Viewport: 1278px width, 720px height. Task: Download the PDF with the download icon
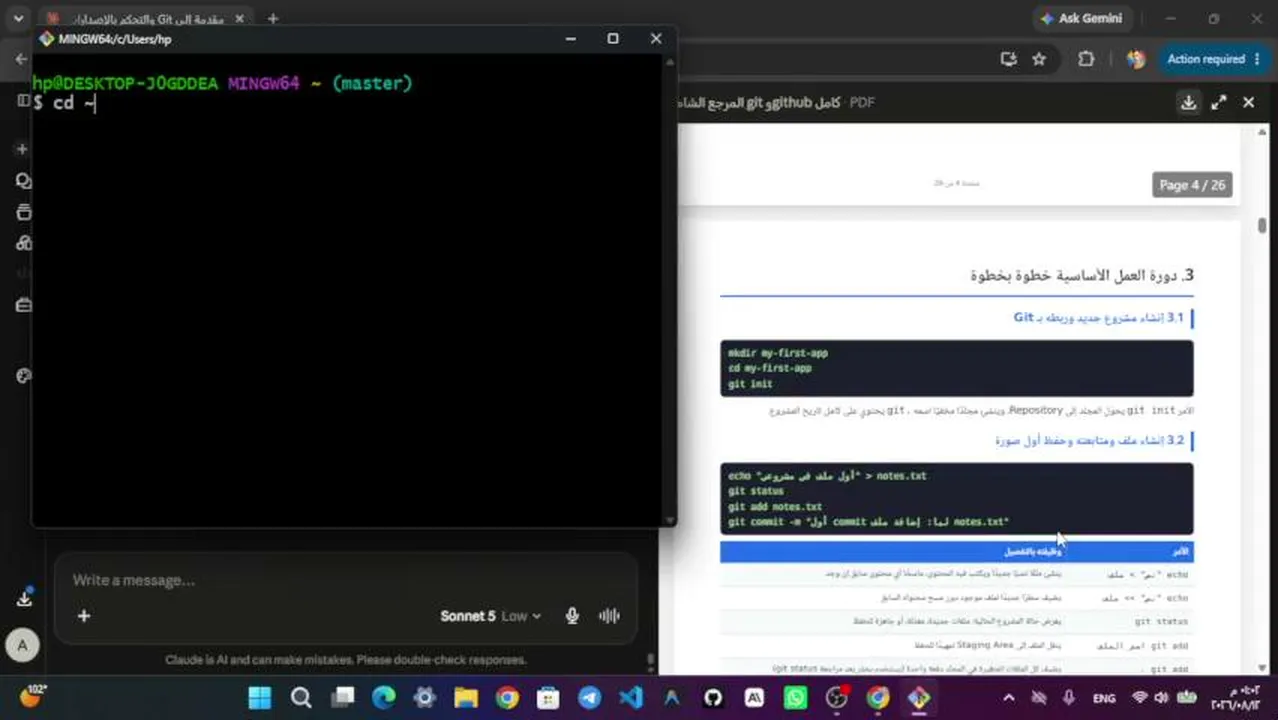(x=1188, y=102)
